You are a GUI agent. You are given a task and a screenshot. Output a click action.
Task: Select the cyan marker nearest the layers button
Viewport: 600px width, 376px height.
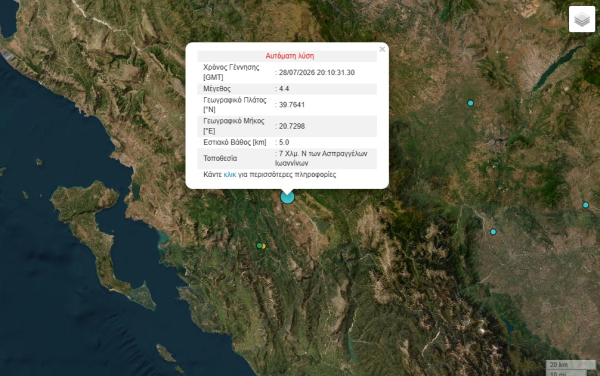[471, 103]
